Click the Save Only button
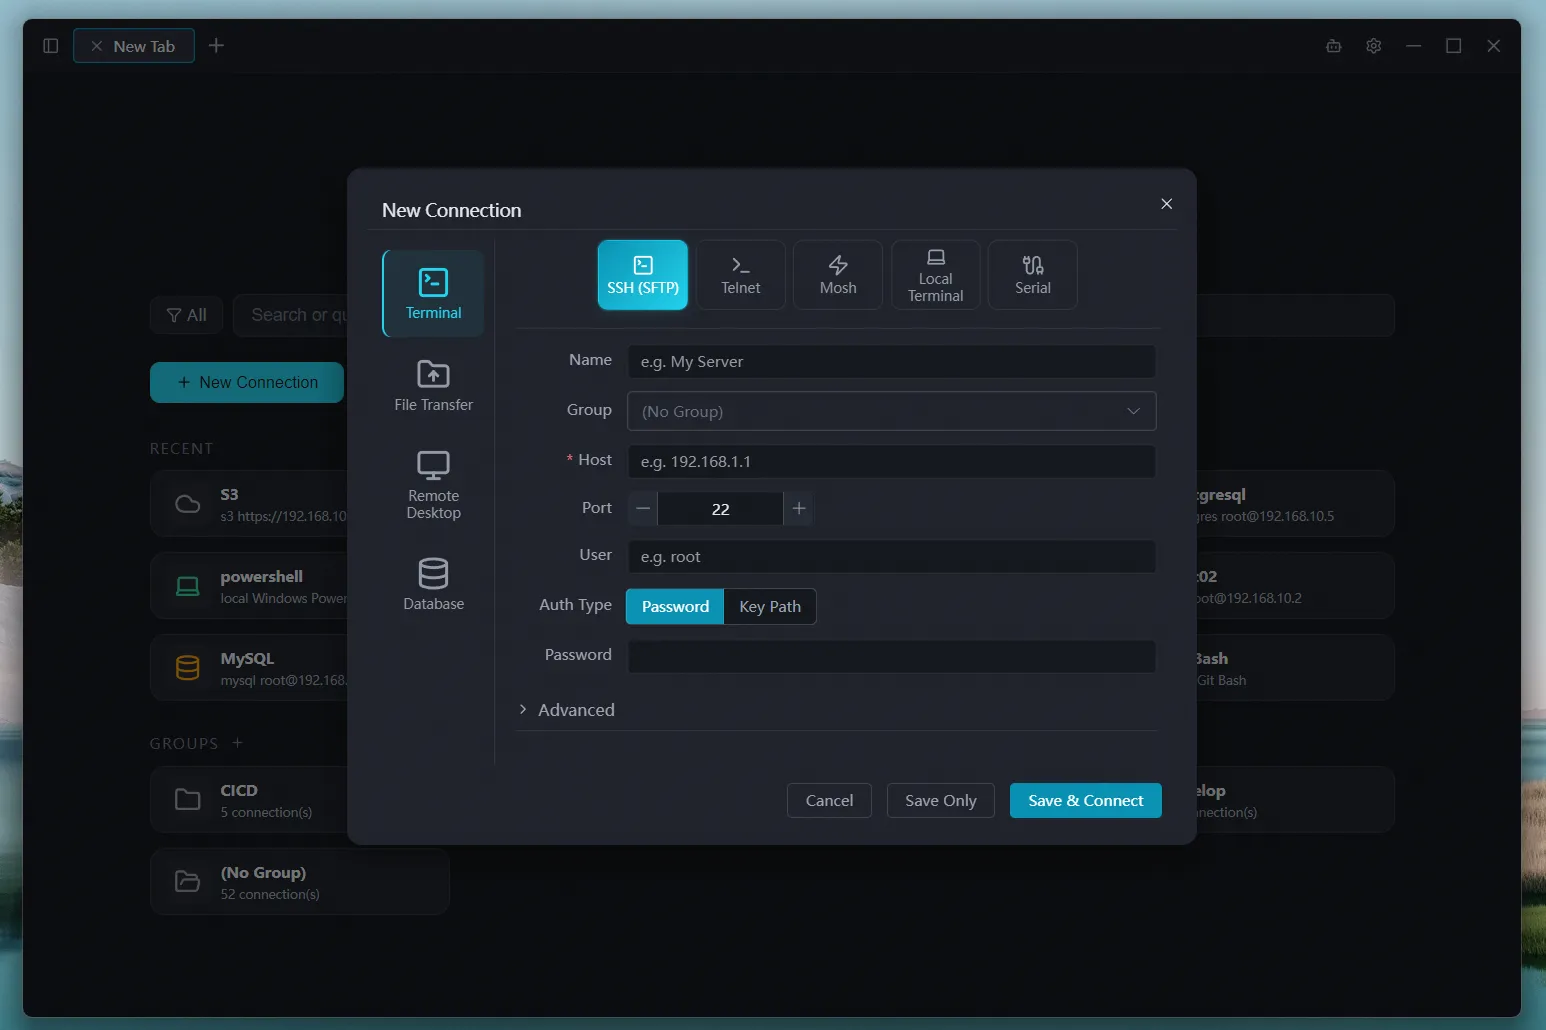1546x1030 pixels. pyautogui.click(x=940, y=801)
